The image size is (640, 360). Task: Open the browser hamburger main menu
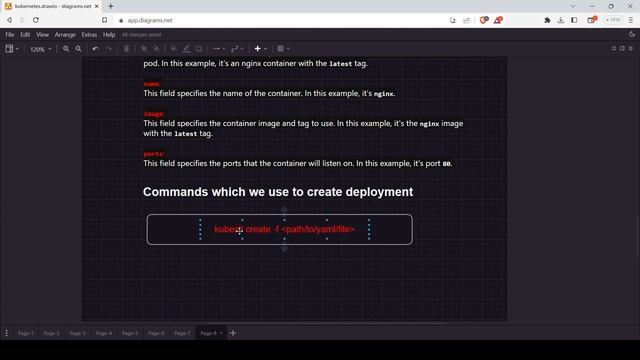point(631,20)
